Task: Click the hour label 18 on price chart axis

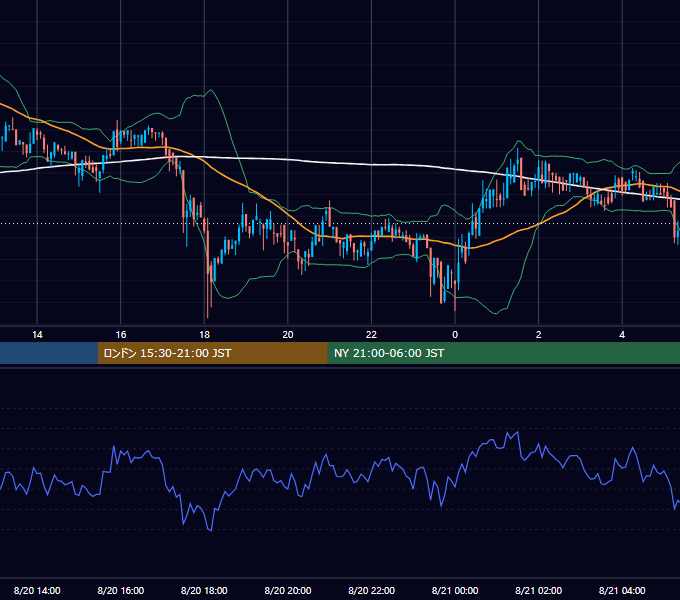Action: (x=204, y=335)
